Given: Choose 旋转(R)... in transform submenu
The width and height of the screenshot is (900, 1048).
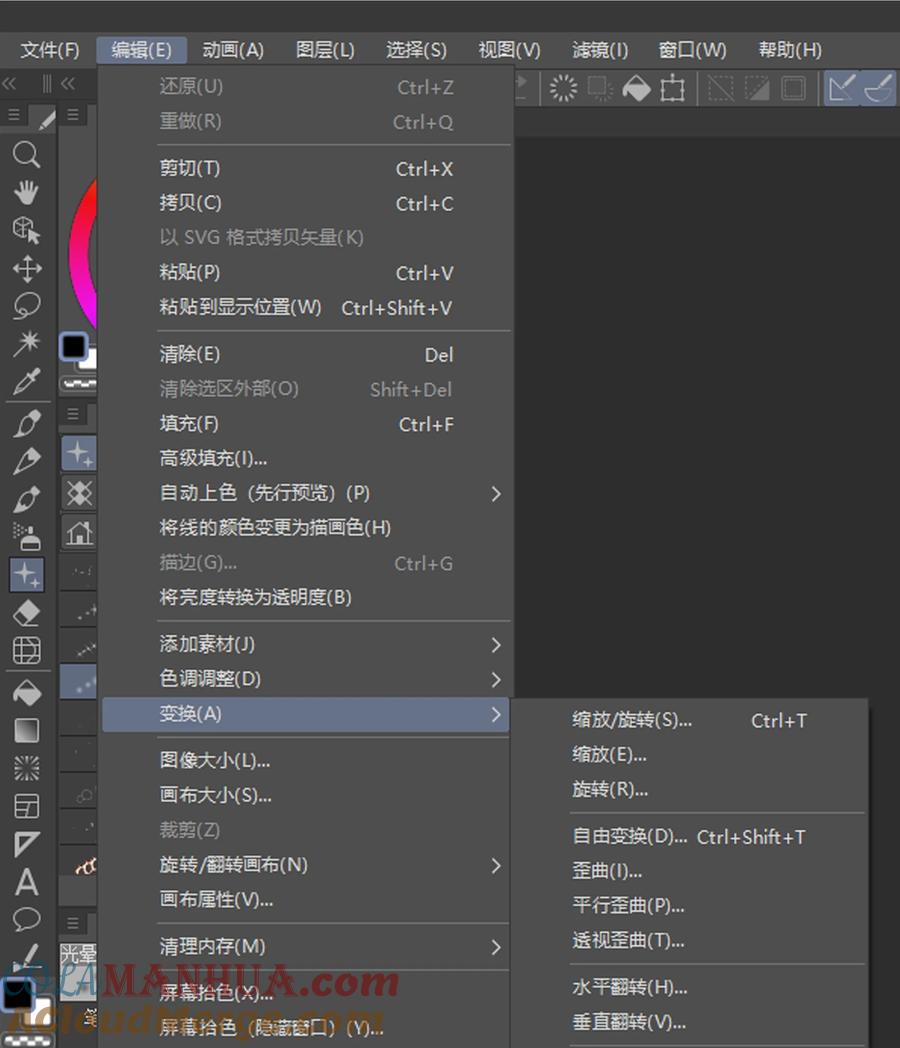Looking at the screenshot, I should point(690,790).
